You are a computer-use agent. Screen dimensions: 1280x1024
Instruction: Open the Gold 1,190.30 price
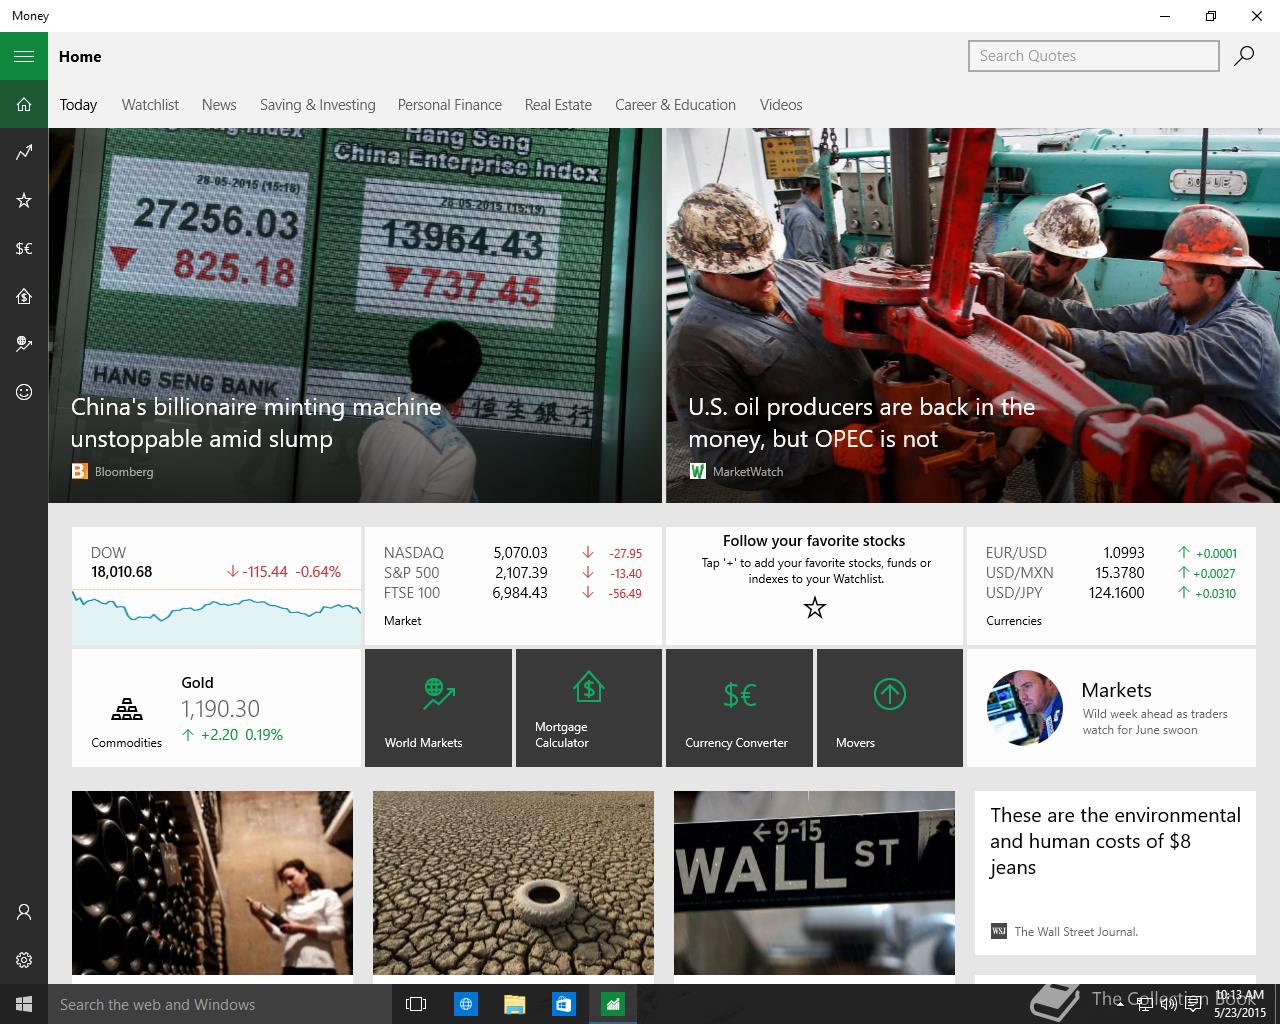220,709
